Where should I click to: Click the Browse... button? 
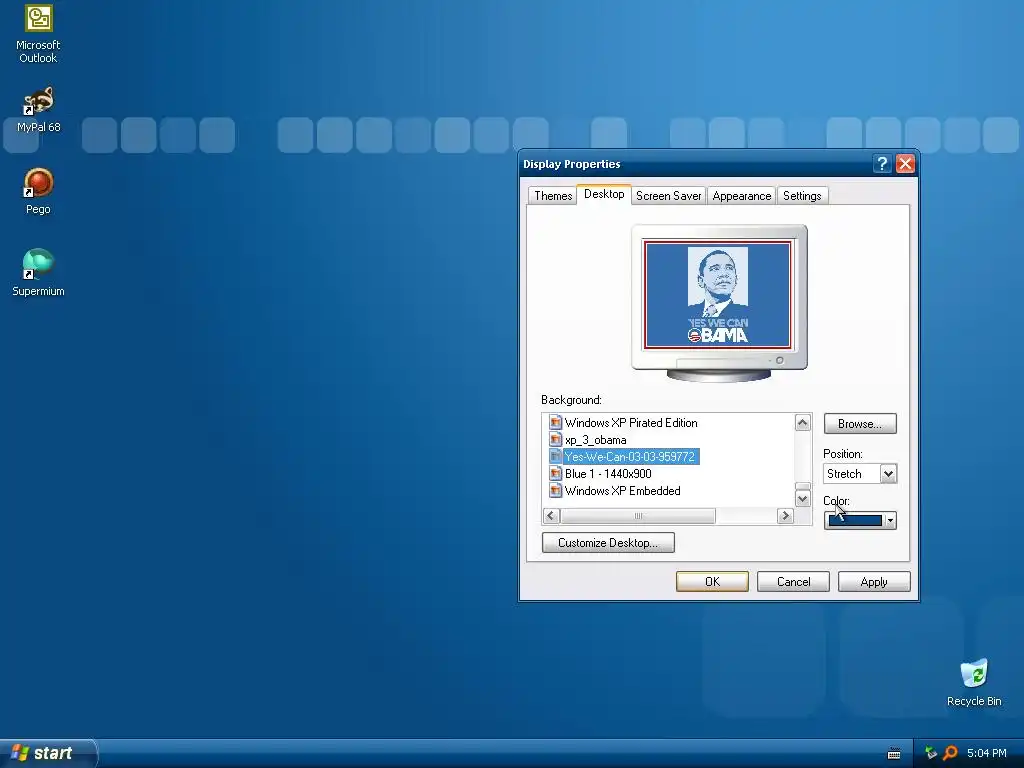(x=859, y=424)
